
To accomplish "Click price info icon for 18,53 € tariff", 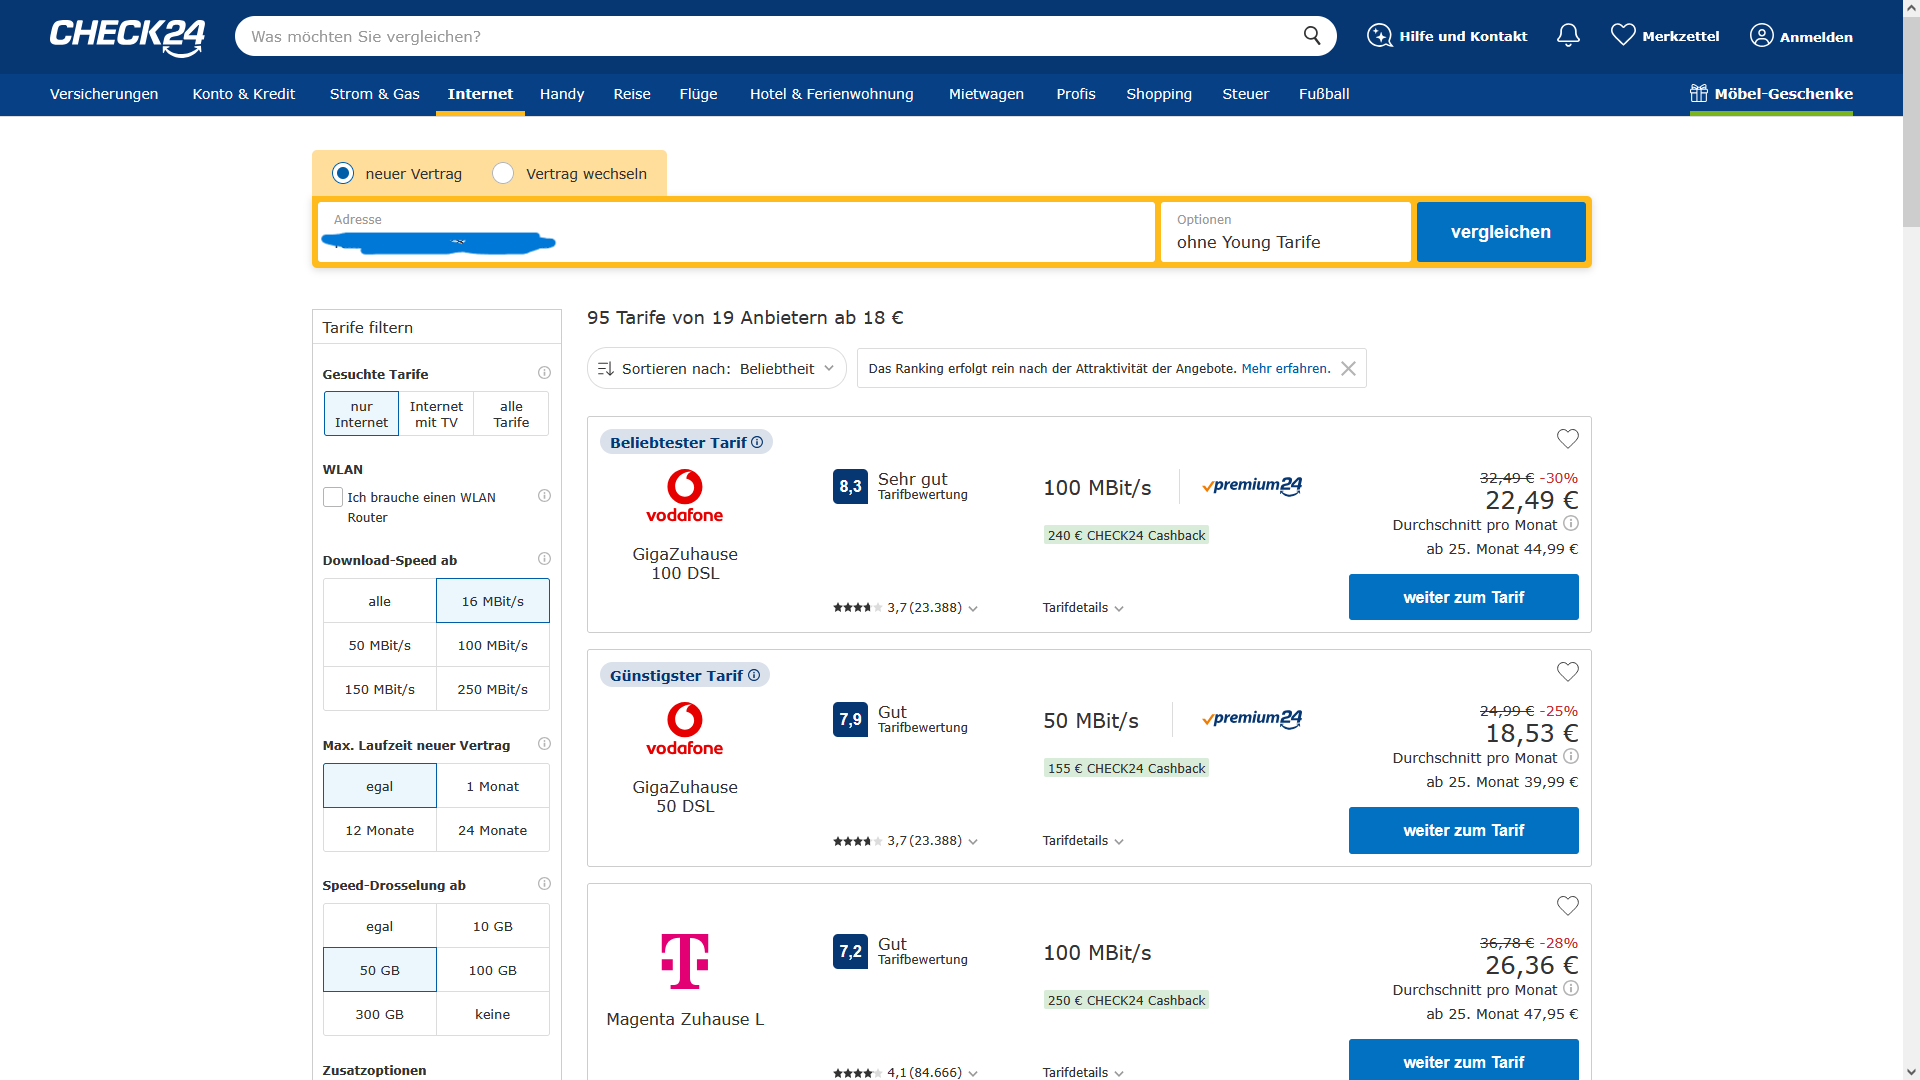I will point(1571,757).
